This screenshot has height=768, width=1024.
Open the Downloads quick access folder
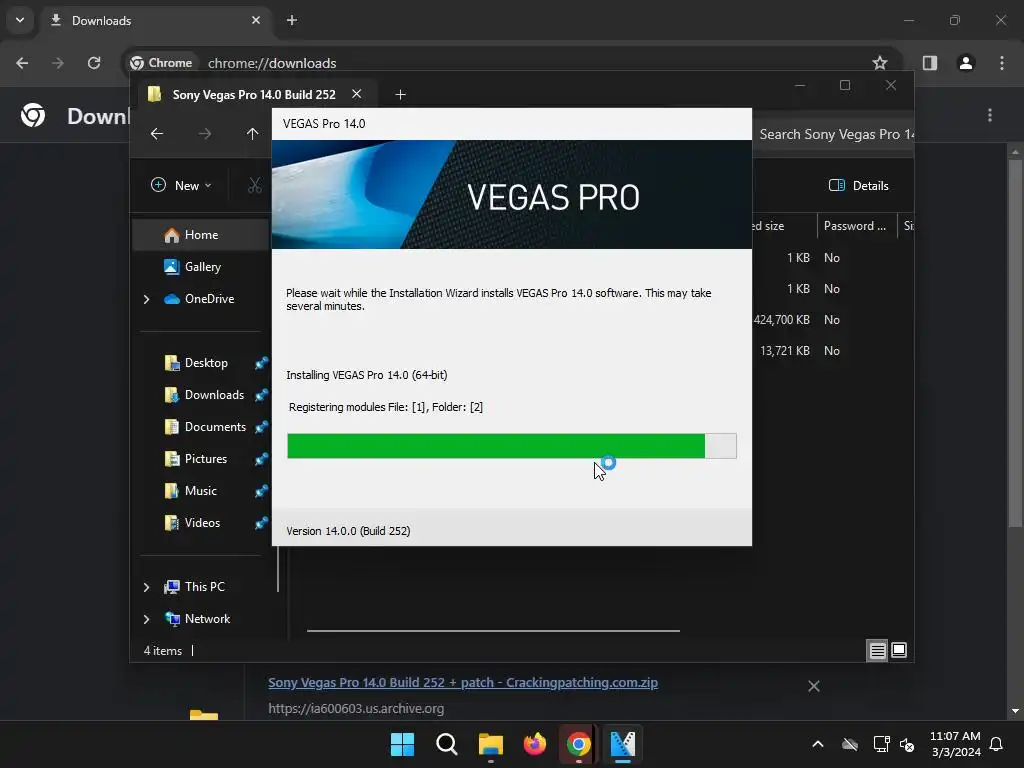[x=204, y=394]
